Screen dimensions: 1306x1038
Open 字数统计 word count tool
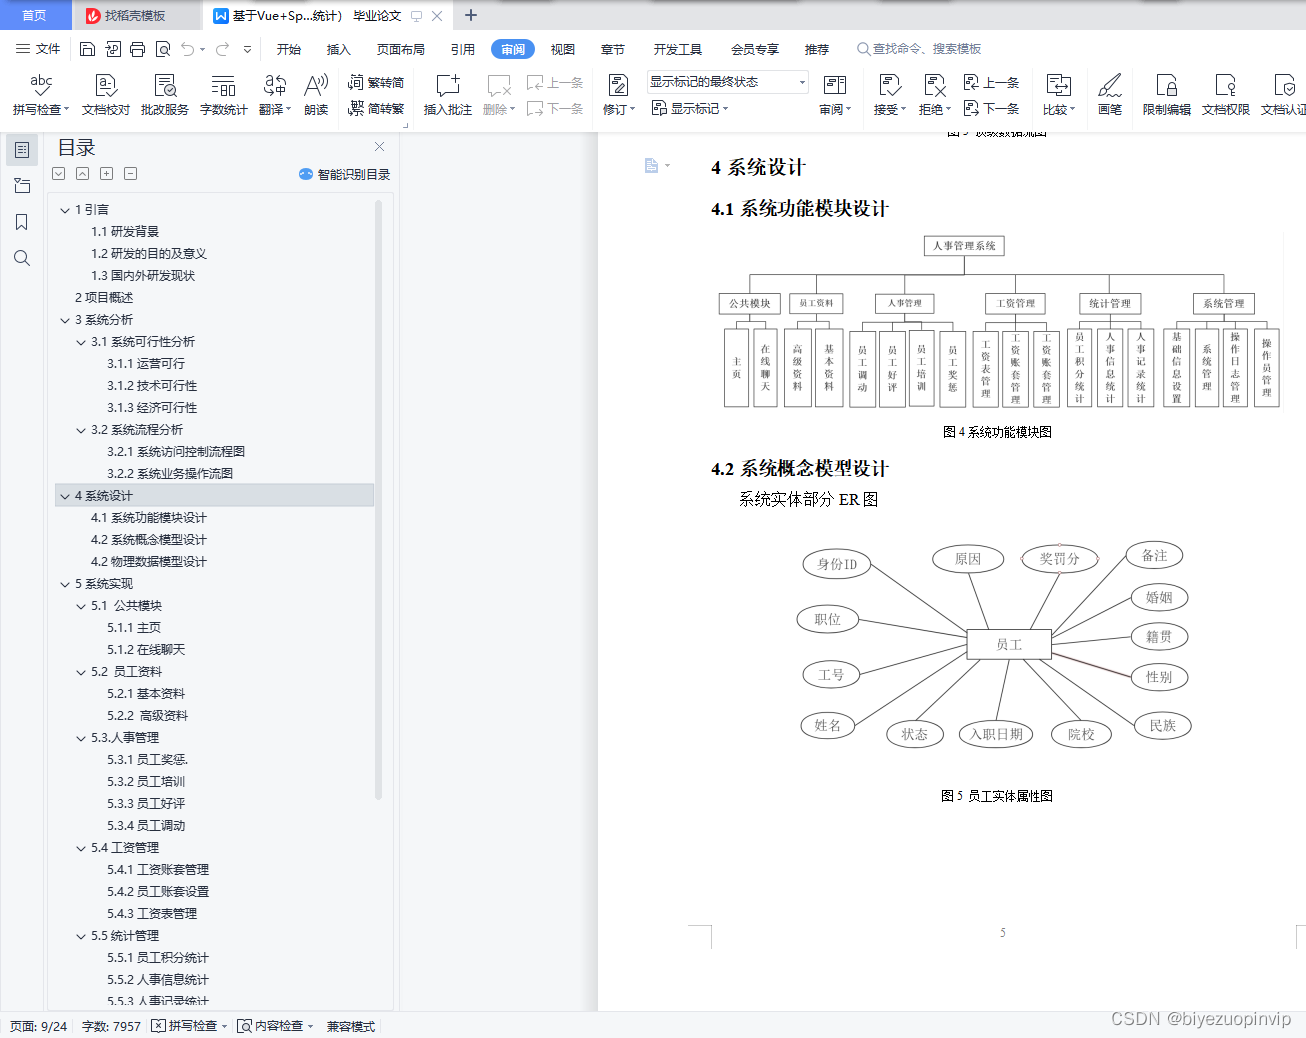pos(224,94)
